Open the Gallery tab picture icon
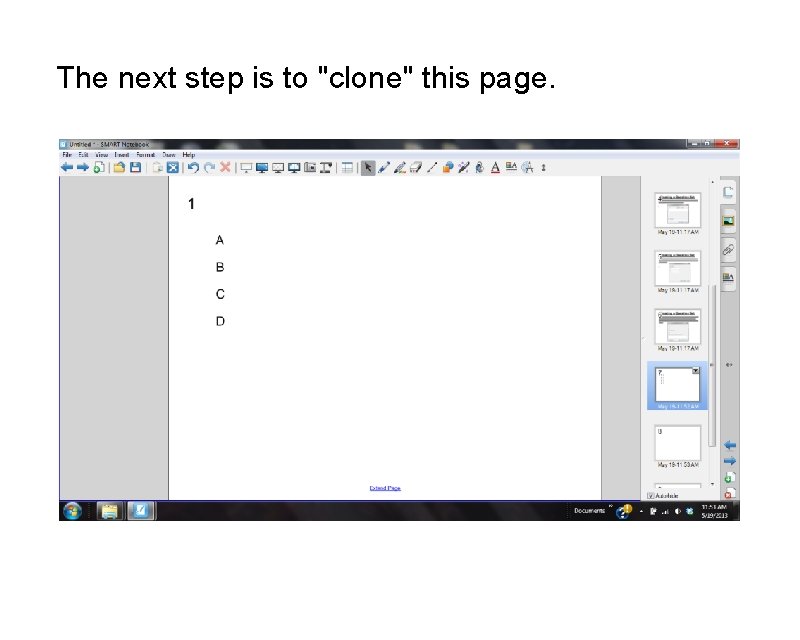 [729, 218]
